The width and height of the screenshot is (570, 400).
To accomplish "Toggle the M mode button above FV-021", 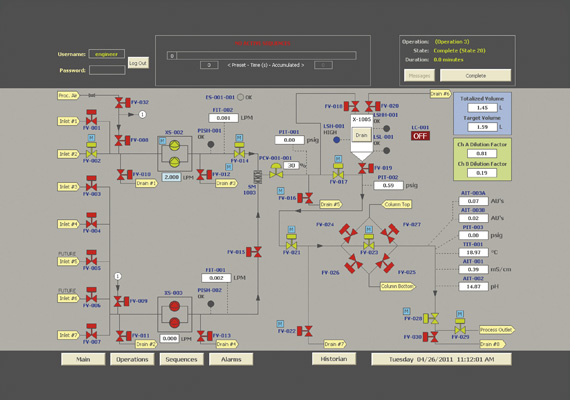I will (292, 229).
